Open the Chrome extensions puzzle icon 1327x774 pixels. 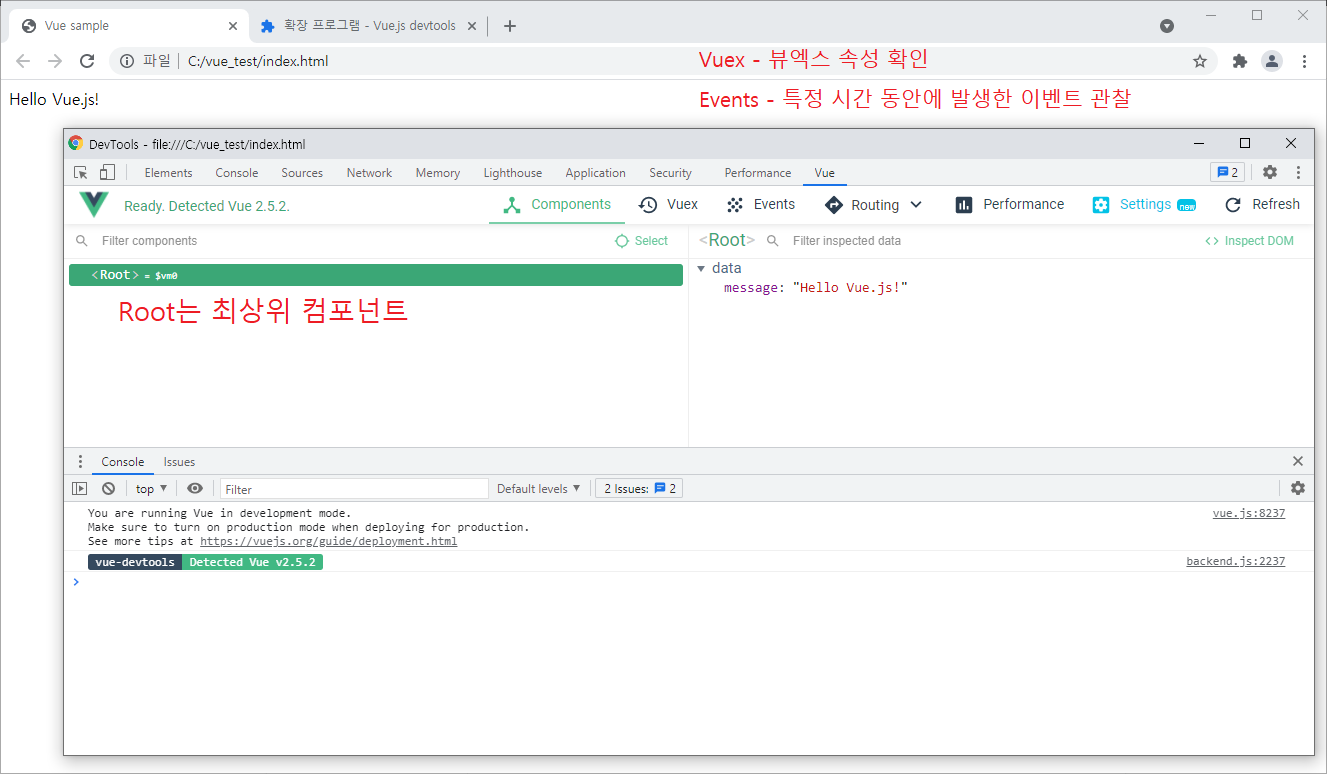1240,61
